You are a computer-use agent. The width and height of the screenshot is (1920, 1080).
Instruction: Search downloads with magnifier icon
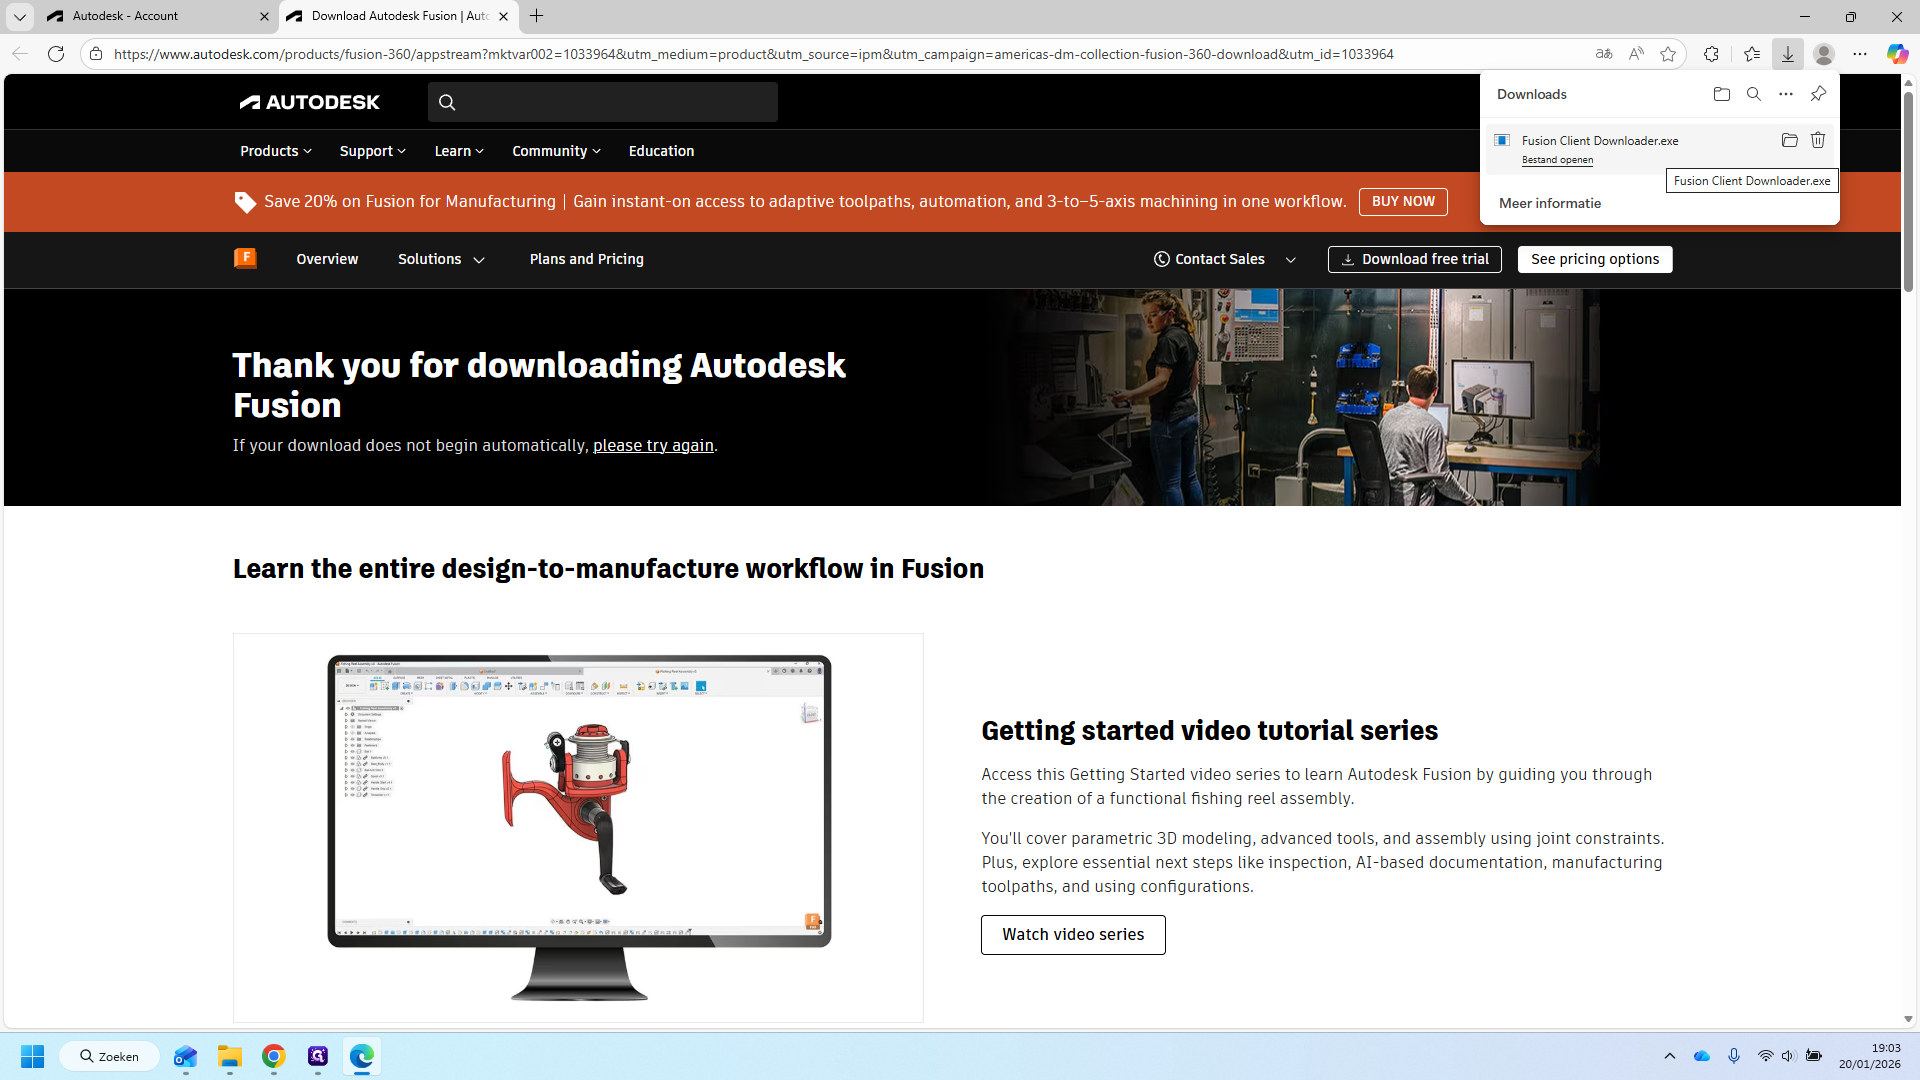coord(1754,94)
